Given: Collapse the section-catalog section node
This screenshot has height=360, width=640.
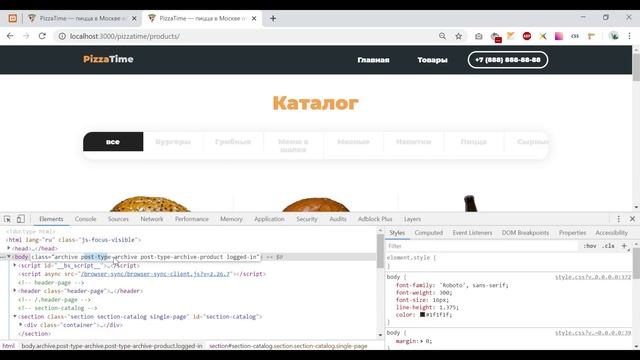Looking at the screenshot, I should pos(15,316).
